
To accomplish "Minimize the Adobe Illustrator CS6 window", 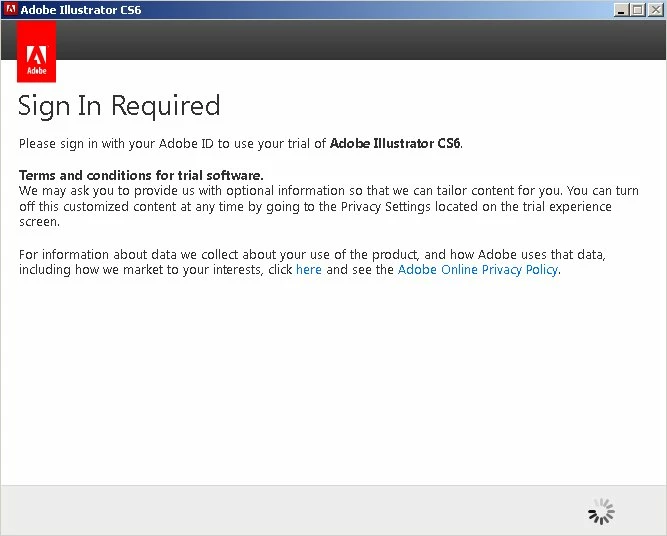I will coord(621,10).
